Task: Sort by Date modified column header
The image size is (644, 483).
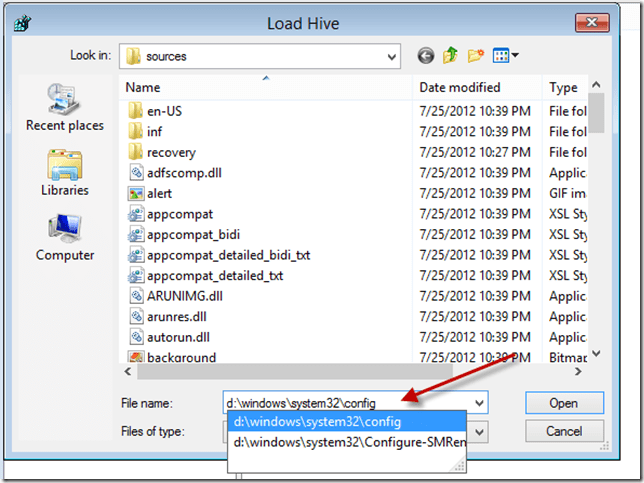Action: (478, 87)
